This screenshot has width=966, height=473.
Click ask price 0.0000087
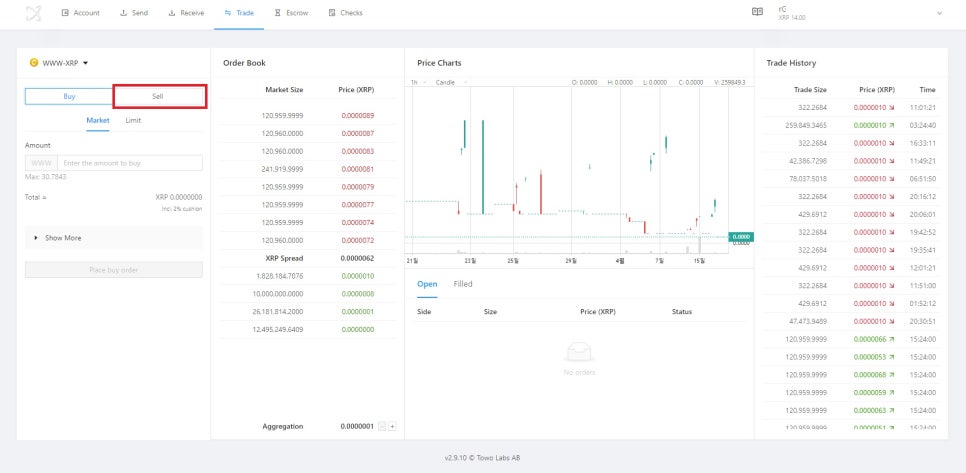tap(358, 134)
